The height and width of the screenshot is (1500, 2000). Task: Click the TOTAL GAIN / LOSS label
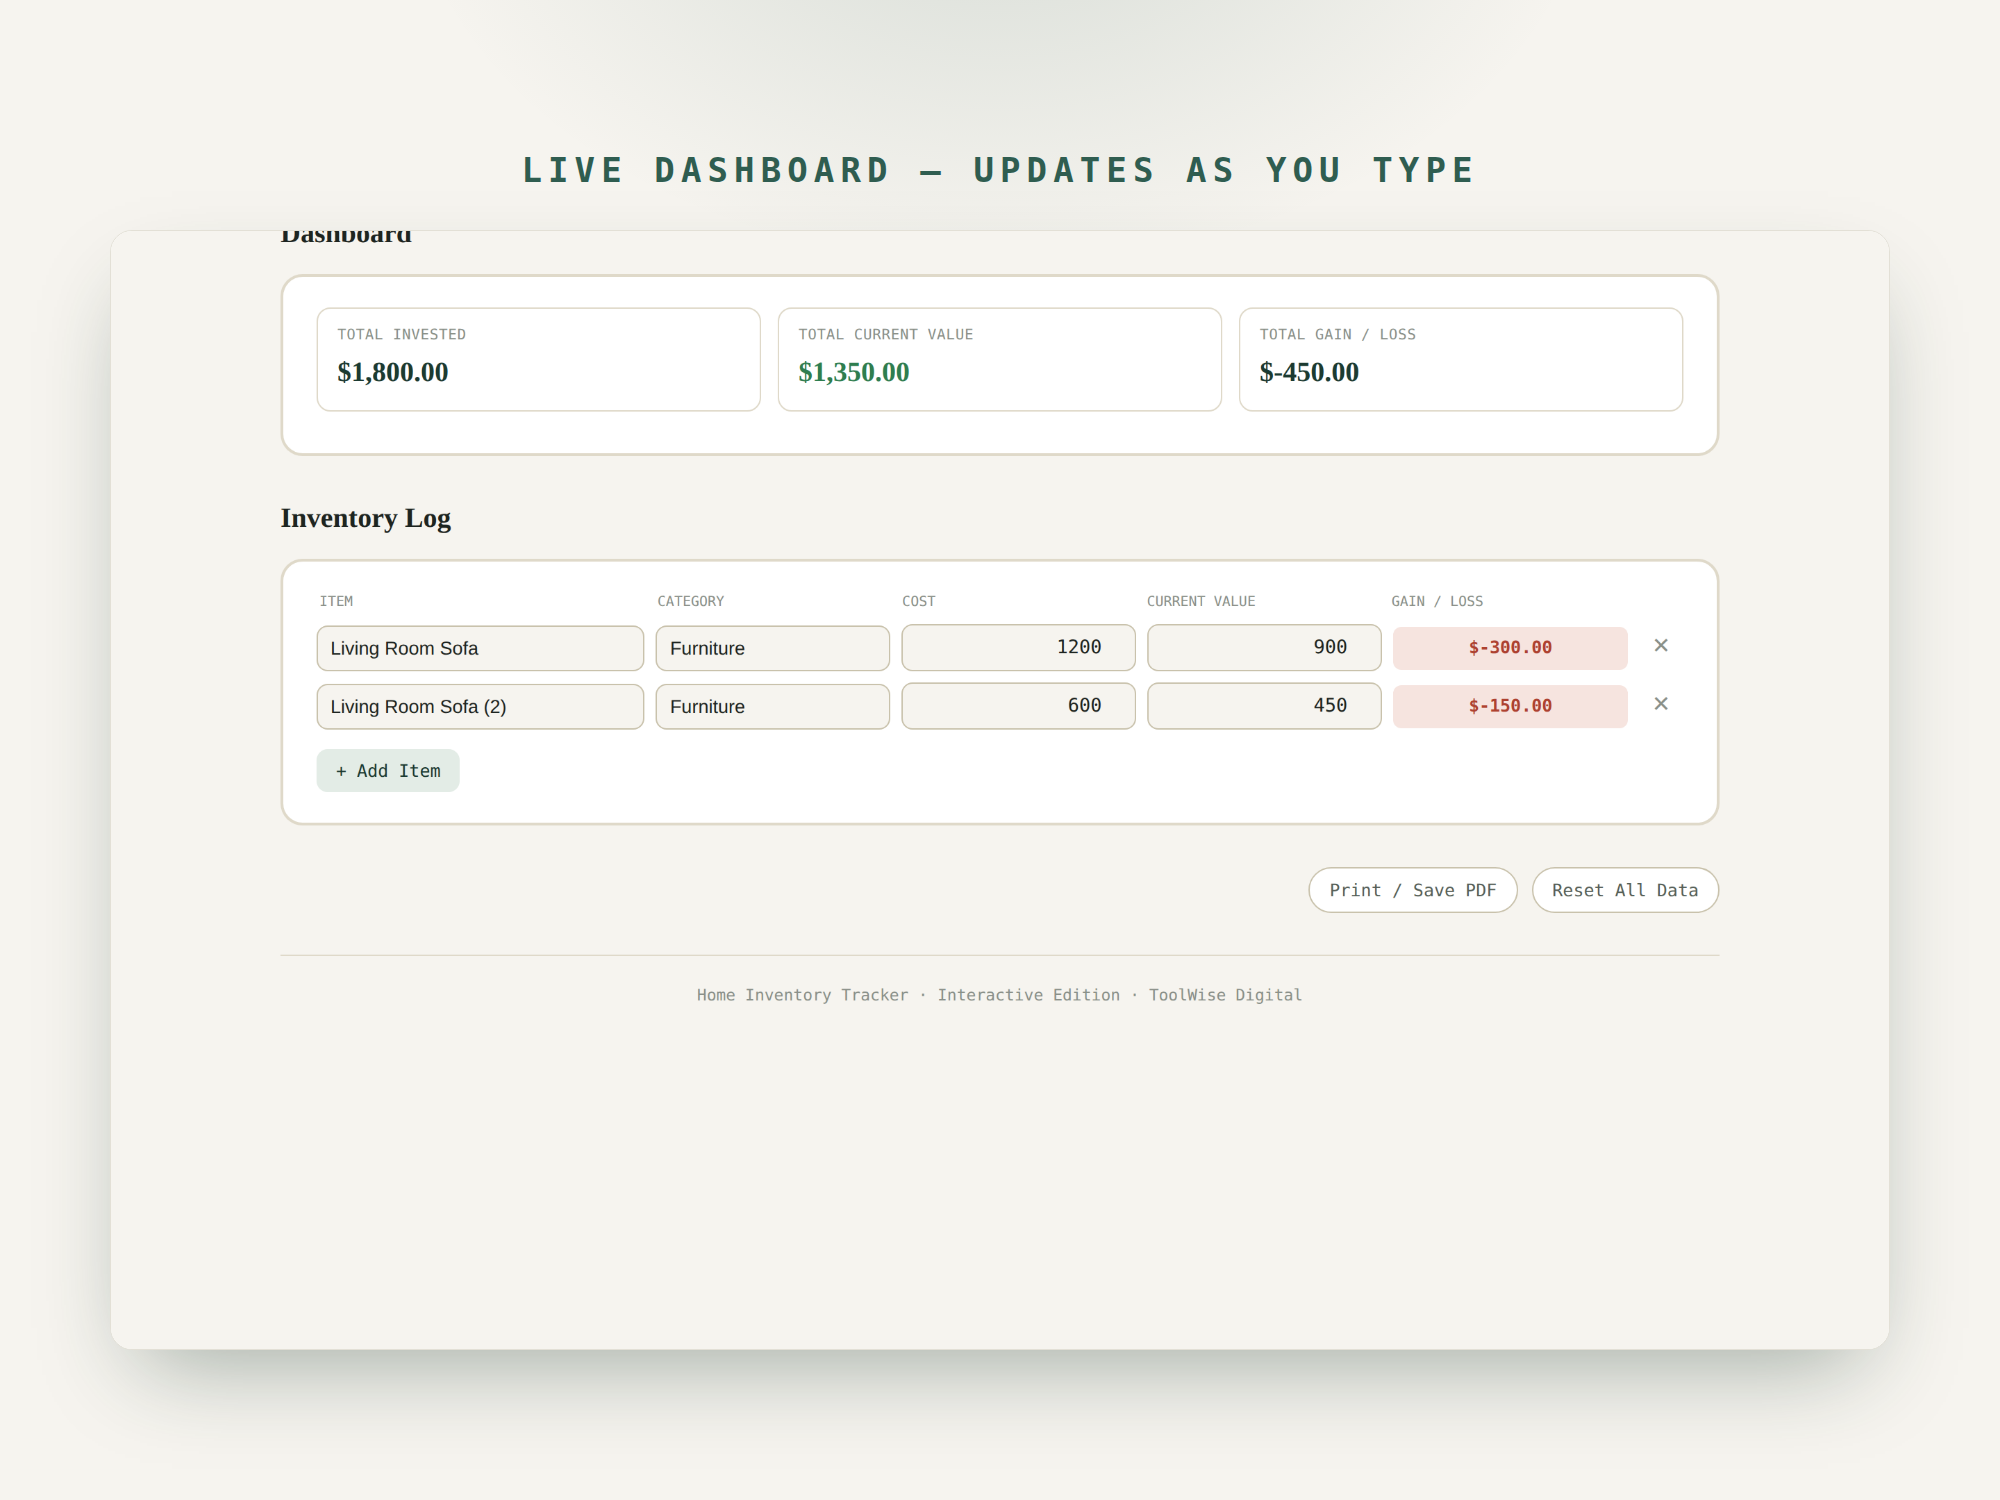click(x=1338, y=334)
